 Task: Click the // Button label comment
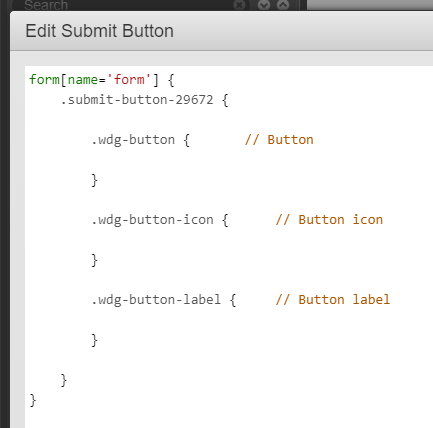point(333,300)
